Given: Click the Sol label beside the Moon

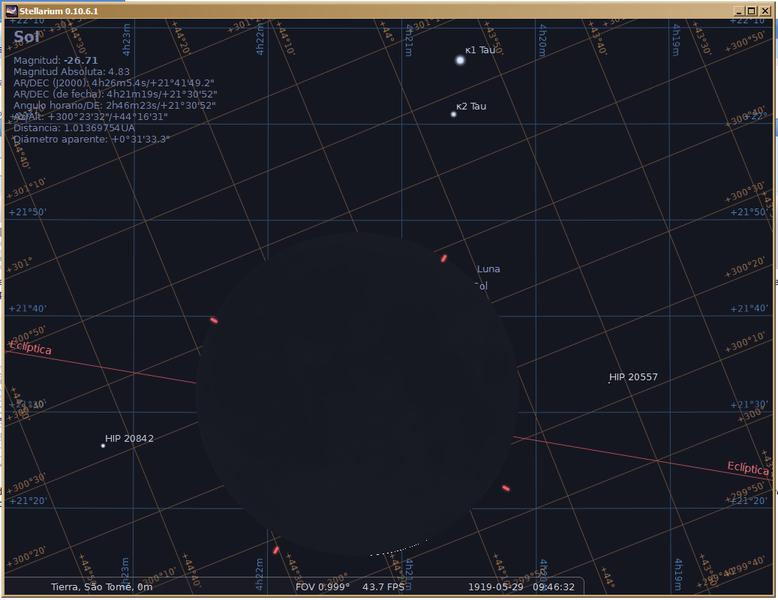Looking at the screenshot, I should 481,286.
